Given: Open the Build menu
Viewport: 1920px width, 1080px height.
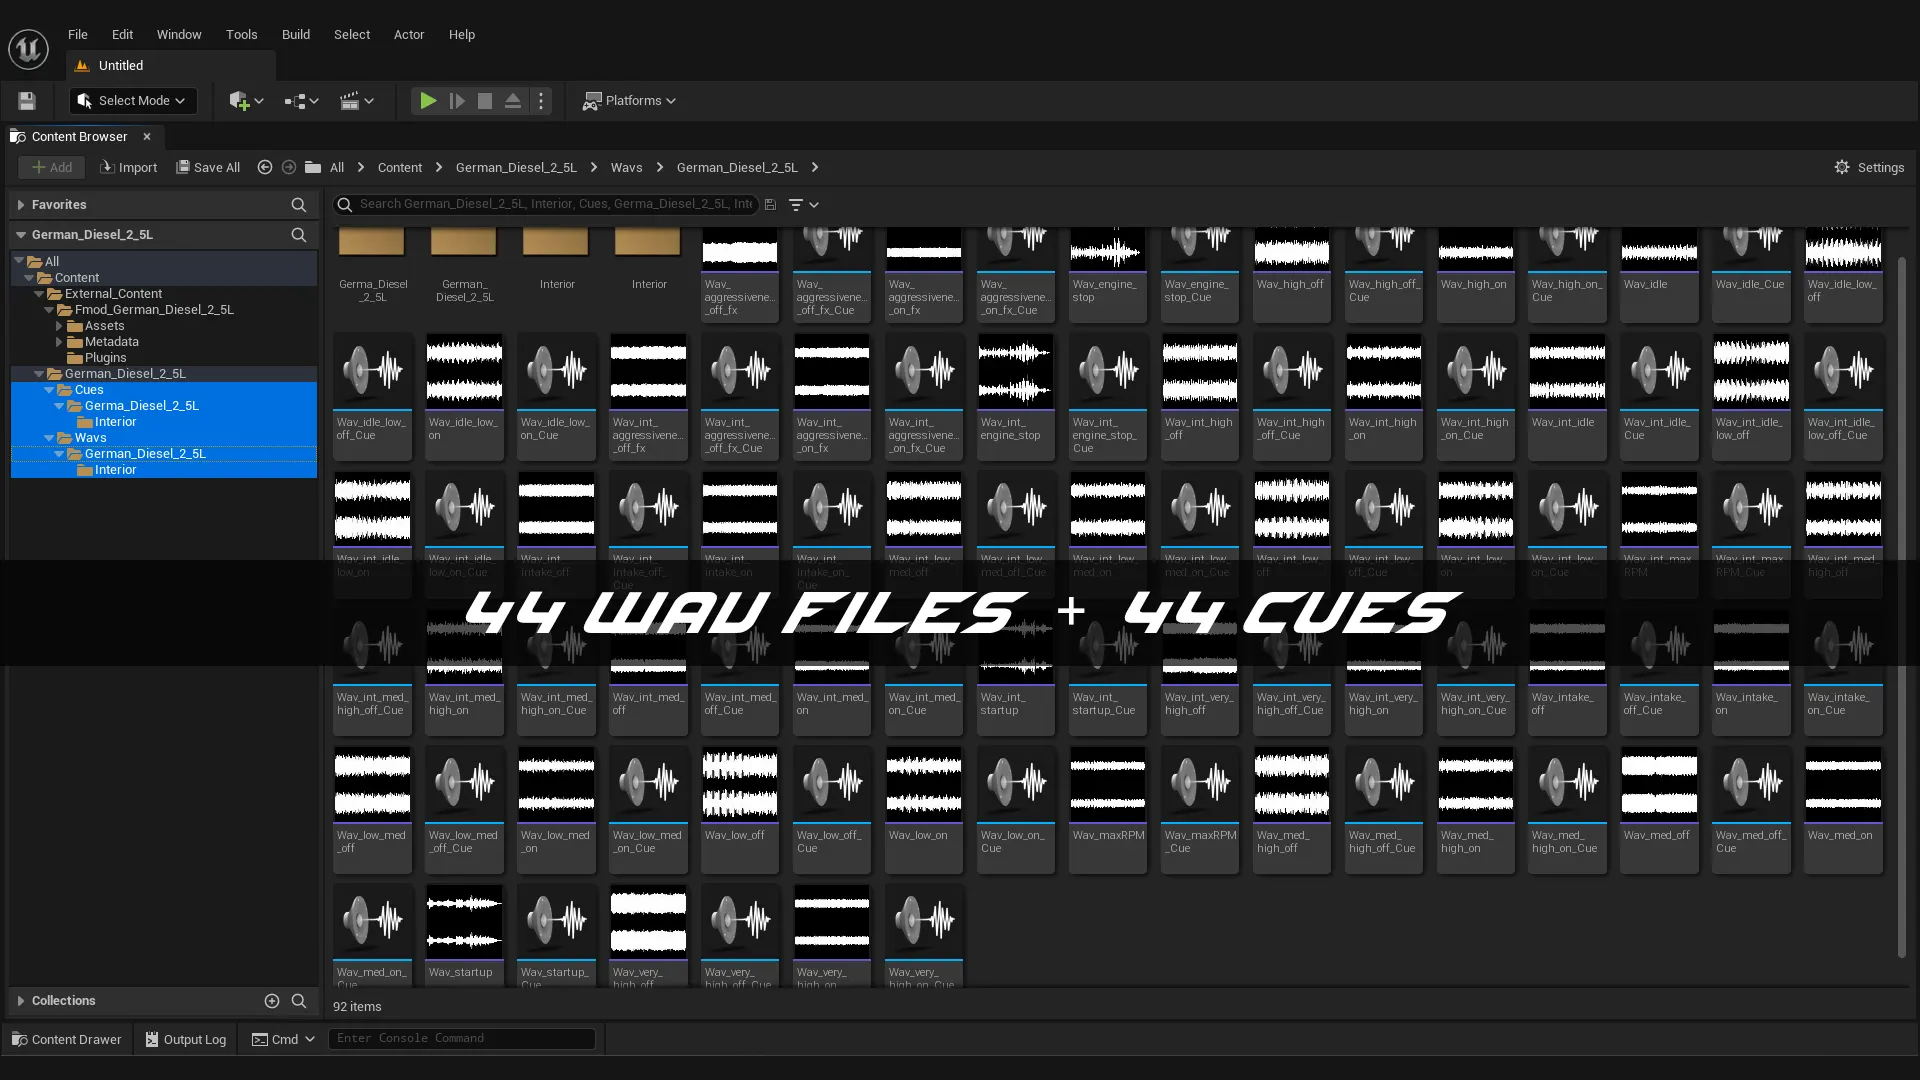Looking at the screenshot, I should tap(295, 34).
